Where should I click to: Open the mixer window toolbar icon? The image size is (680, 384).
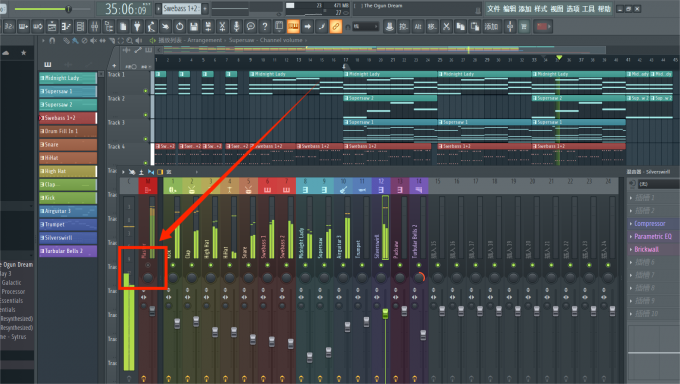click(95, 27)
